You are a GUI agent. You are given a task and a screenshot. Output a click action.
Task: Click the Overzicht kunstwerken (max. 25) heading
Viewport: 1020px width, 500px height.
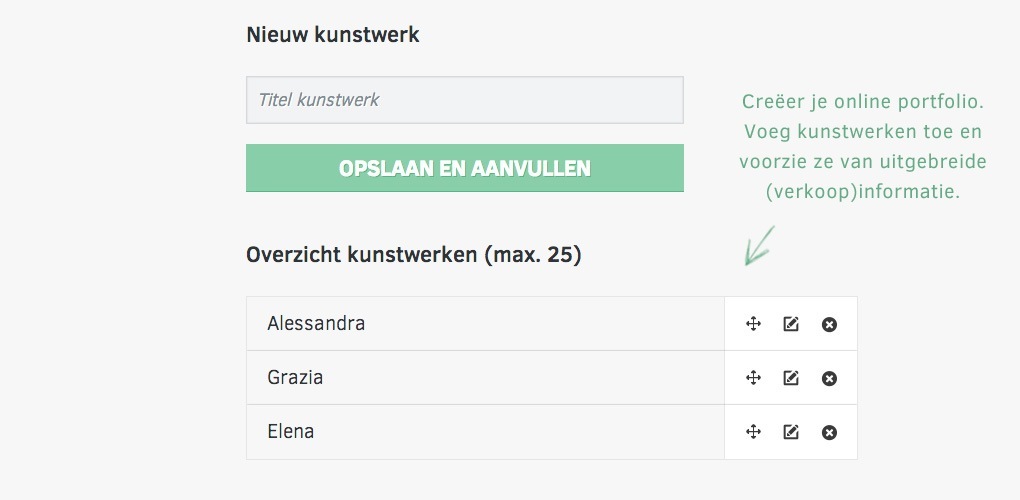414,255
